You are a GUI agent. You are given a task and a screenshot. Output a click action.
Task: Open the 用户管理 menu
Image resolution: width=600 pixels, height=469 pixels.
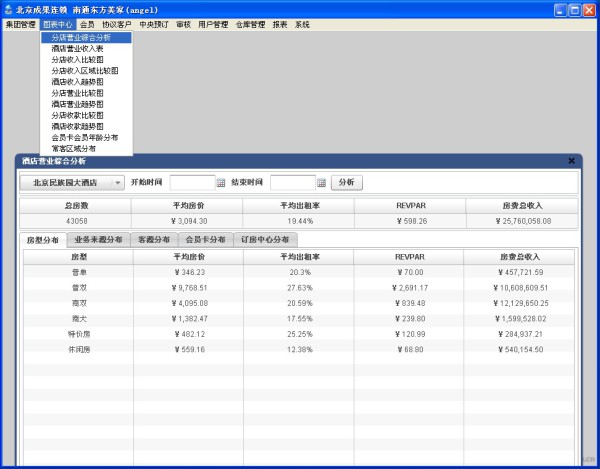tap(213, 24)
